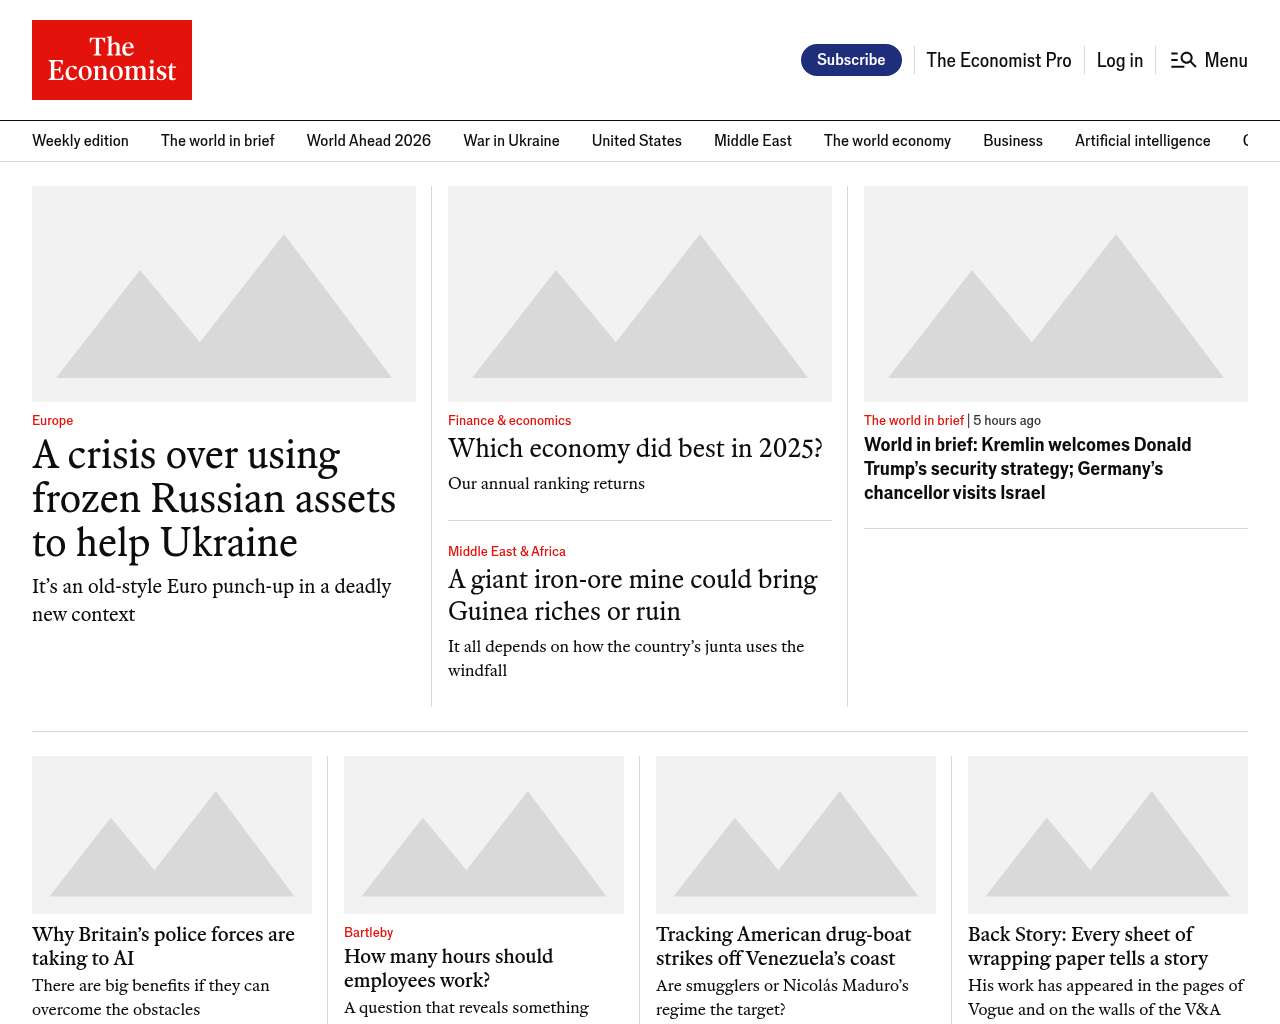
Task: Open the World in brief article image
Action: [1056, 294]
